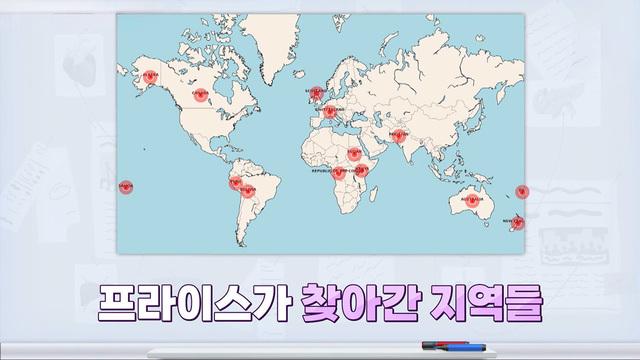Select the Australia location marker
Viewport: 640px width, 360px height.
(x=472, y=201)
